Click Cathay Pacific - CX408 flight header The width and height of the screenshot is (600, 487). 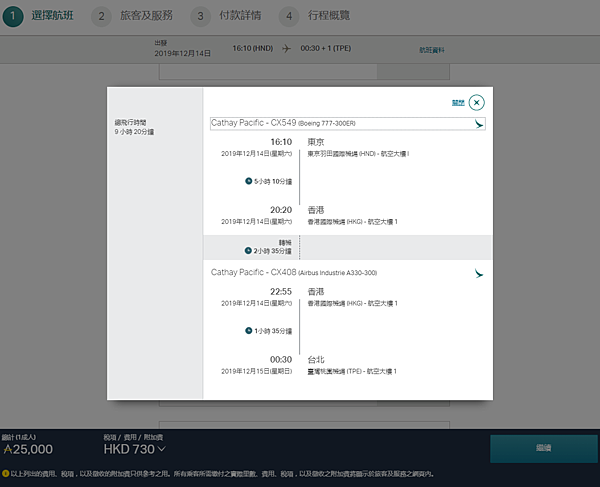(294, 272)
